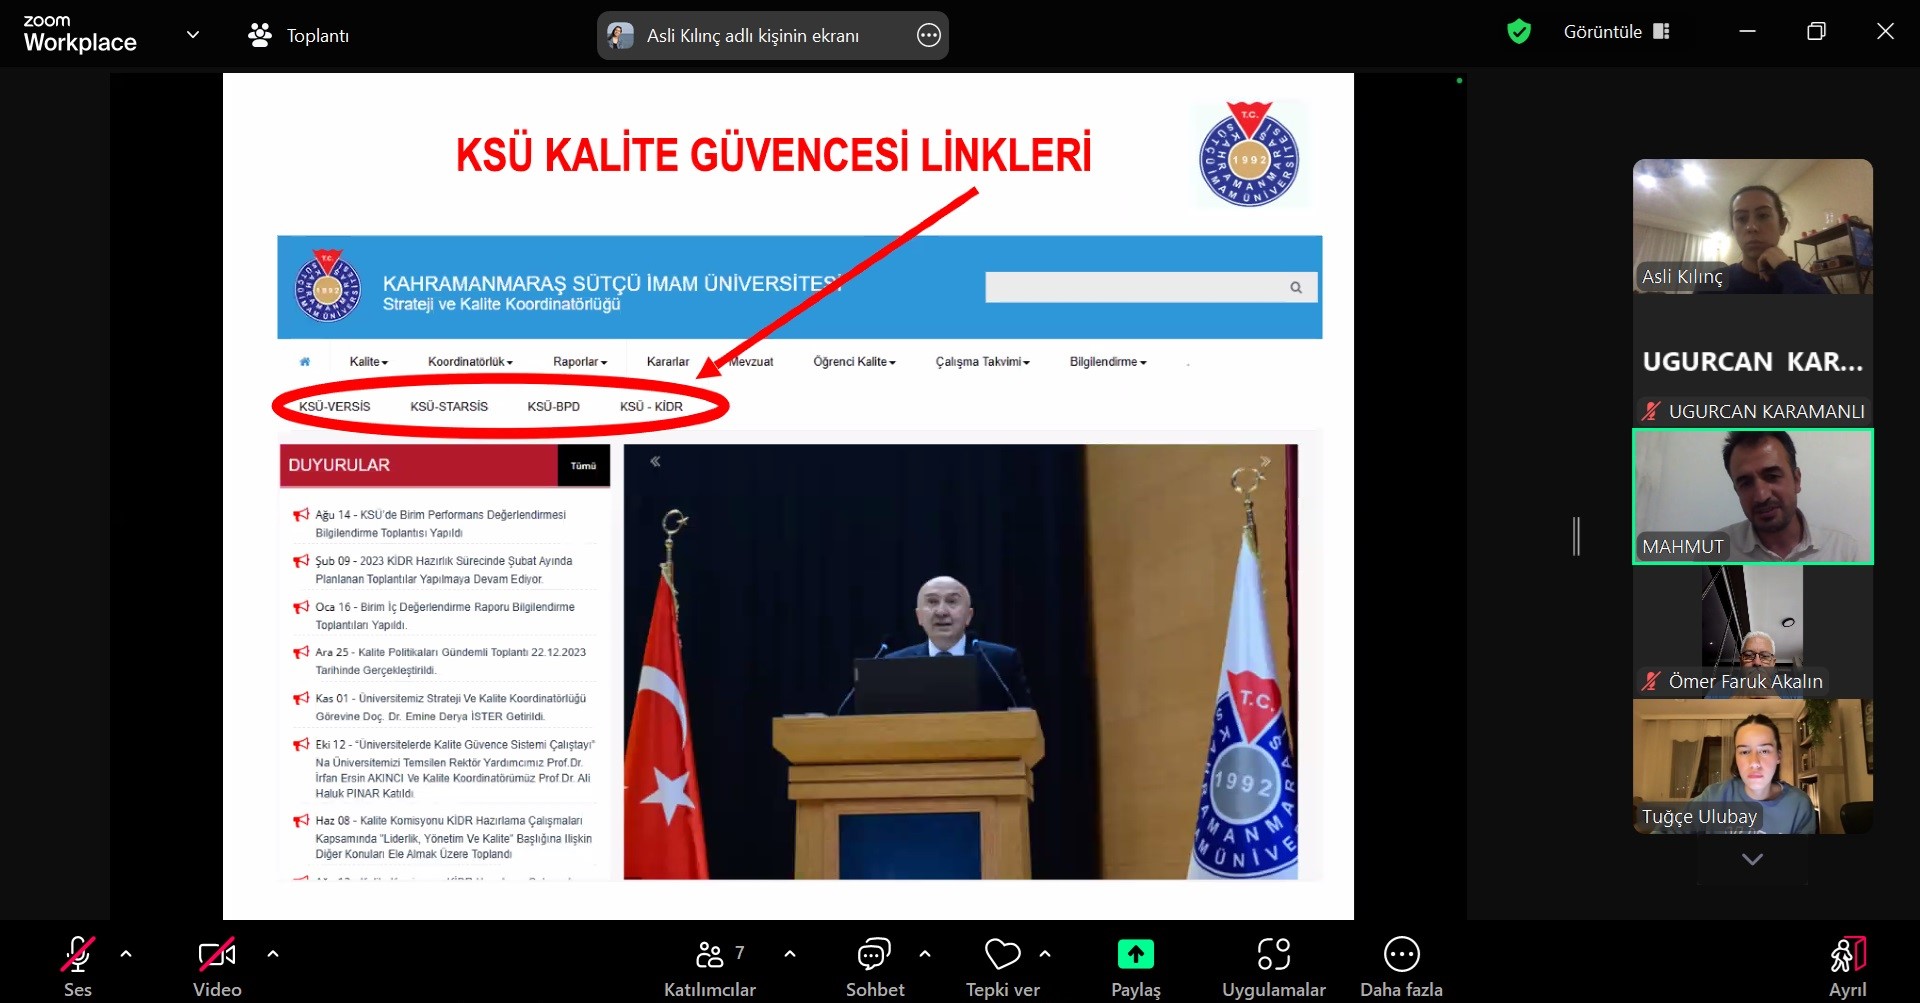Expand the chat options arrow beside Sohbet
The image size is (1920, 1003).
(925, 954)
